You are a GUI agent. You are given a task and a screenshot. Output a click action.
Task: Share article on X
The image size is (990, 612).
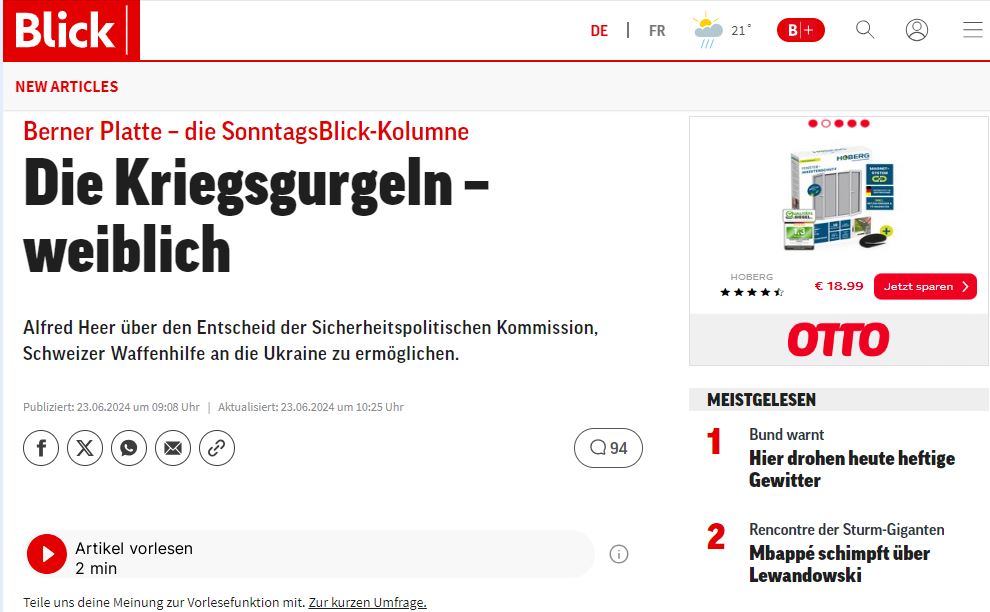pos(85,448)
